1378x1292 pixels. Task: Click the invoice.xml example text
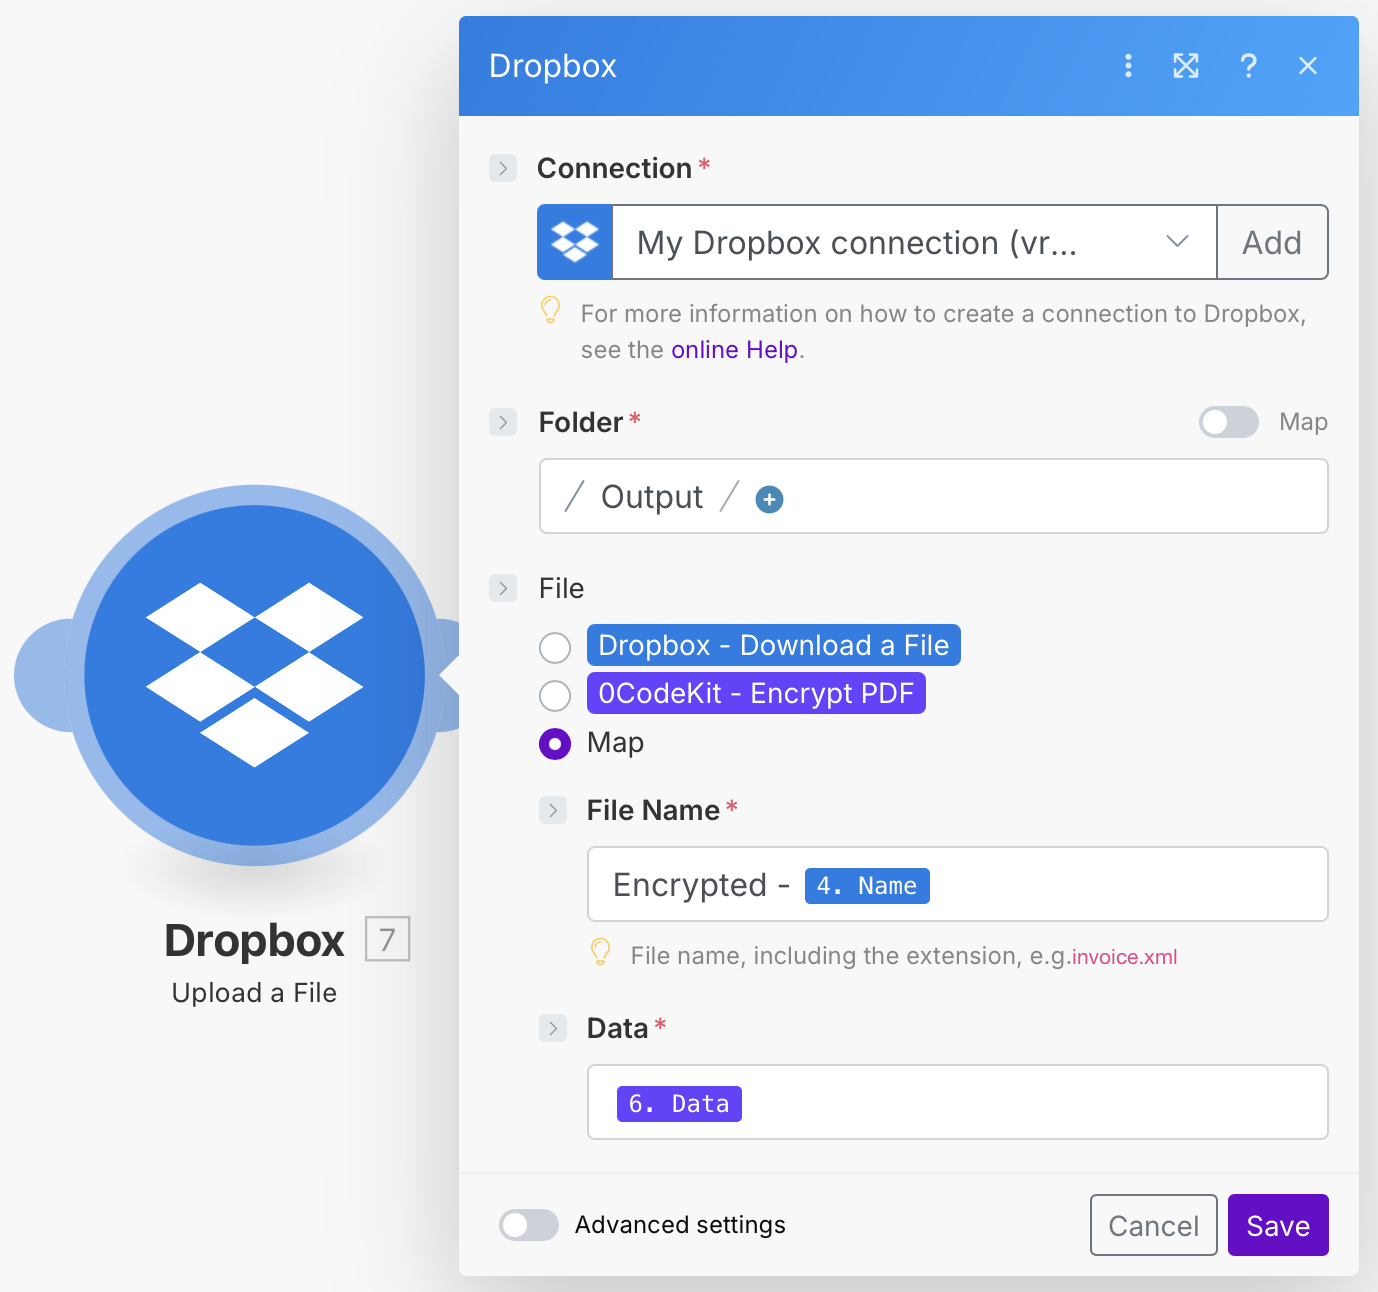[x=1124, y=957]
